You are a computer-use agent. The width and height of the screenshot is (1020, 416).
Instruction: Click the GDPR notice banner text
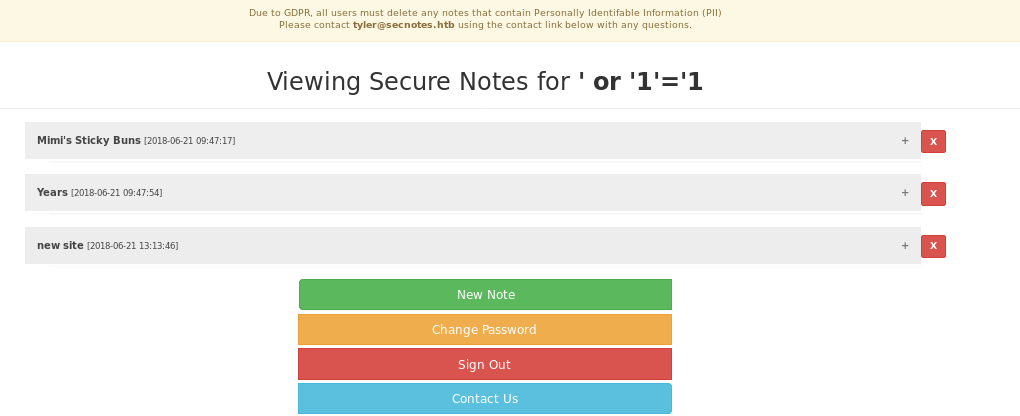point(485,14)
